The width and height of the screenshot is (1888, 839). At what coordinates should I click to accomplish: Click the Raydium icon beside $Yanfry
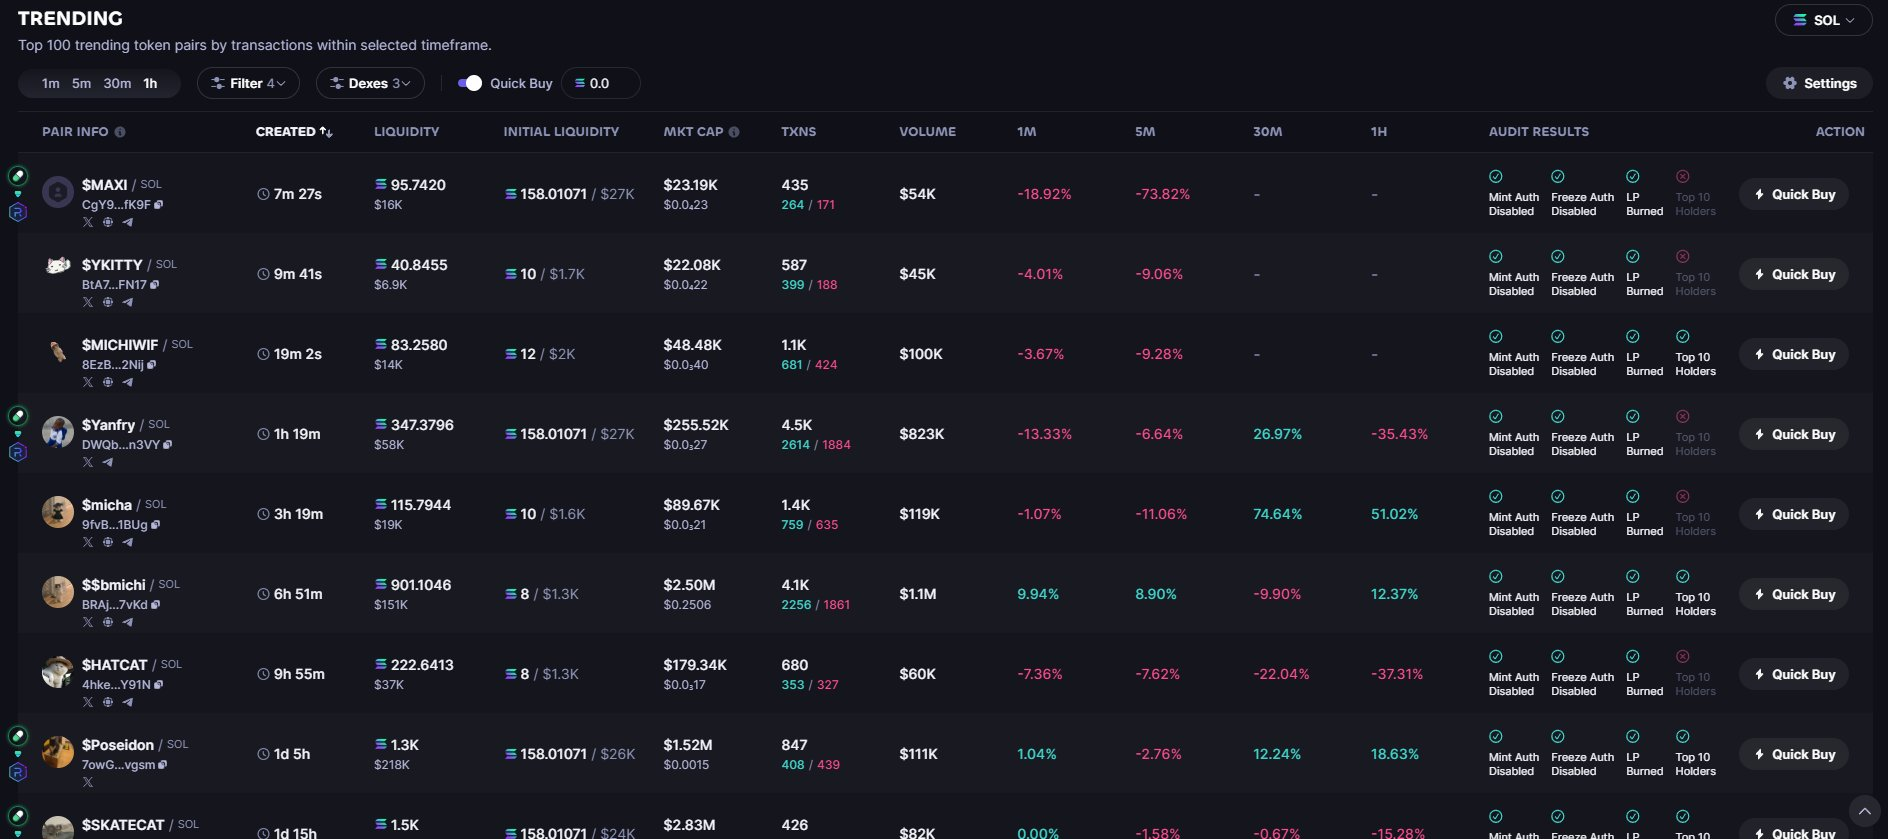click(17, 452)
